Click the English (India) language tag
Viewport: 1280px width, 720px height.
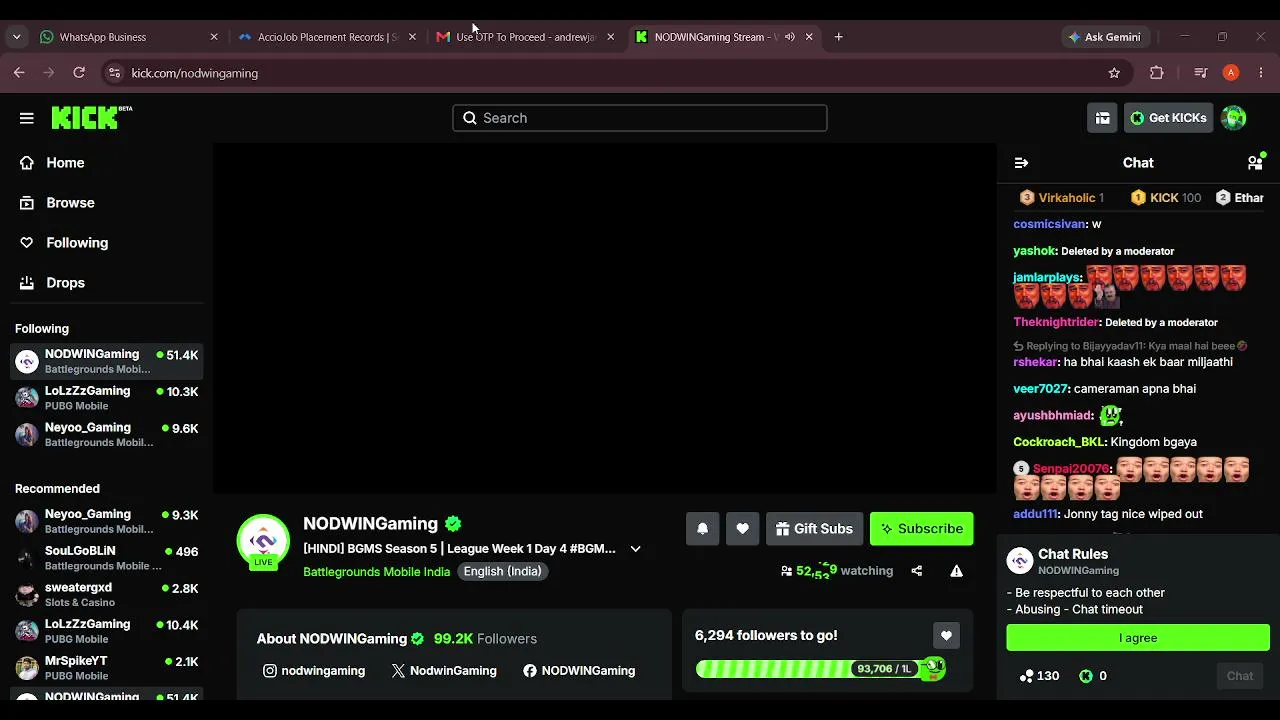pyautogui.click(x=503, y=572)
